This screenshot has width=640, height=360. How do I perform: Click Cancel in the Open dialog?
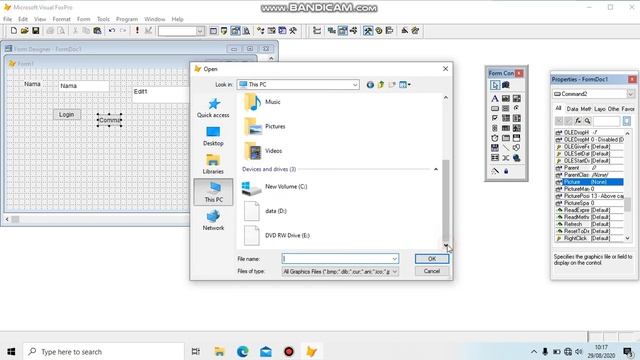click(432, 271)
